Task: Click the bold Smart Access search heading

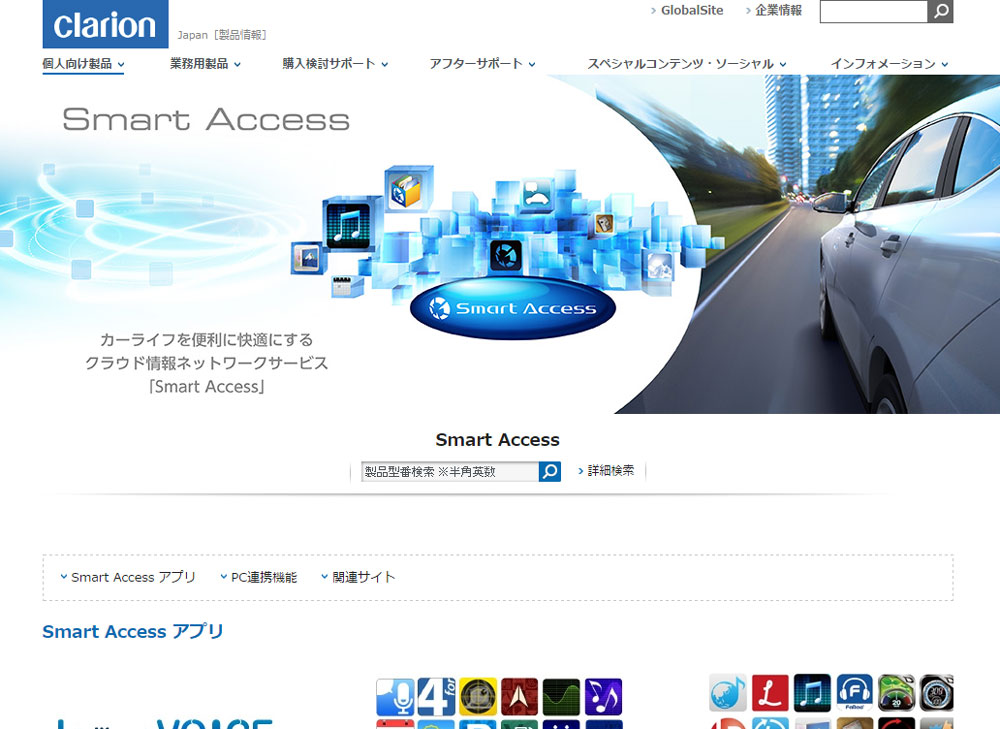Action: coord(497,440)
